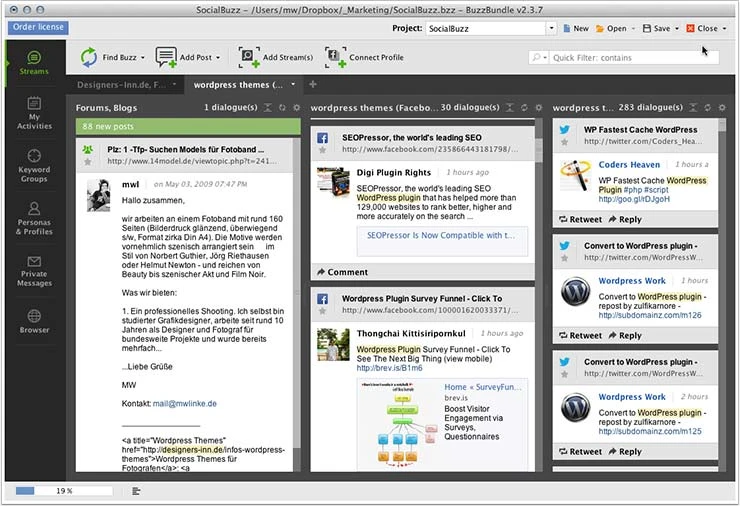The width and height of the screenshot is (740, 506).
Task: Open the Streams sidebar section
Action: [34, 63]
